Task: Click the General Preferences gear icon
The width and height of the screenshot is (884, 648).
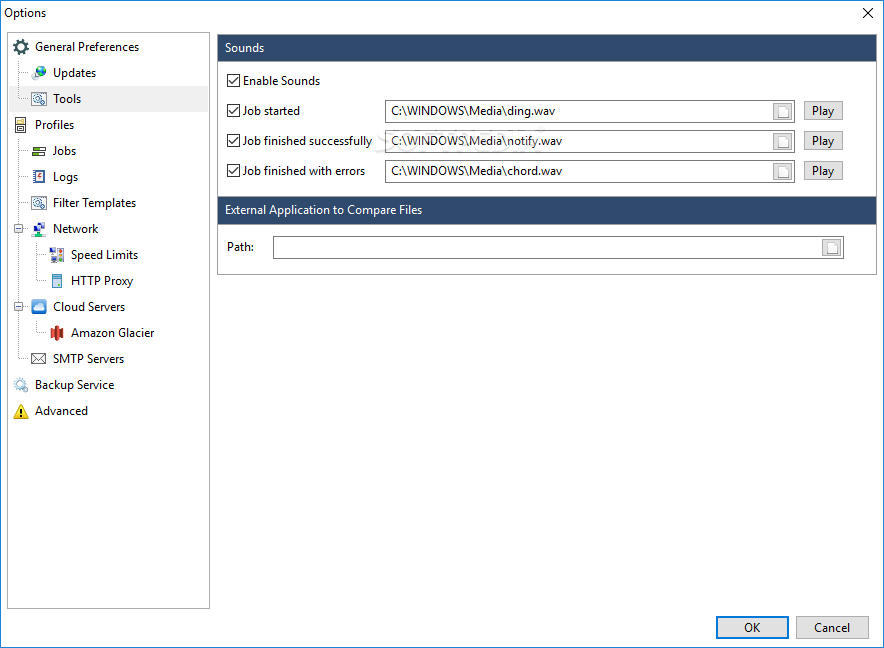Action: 21,47
